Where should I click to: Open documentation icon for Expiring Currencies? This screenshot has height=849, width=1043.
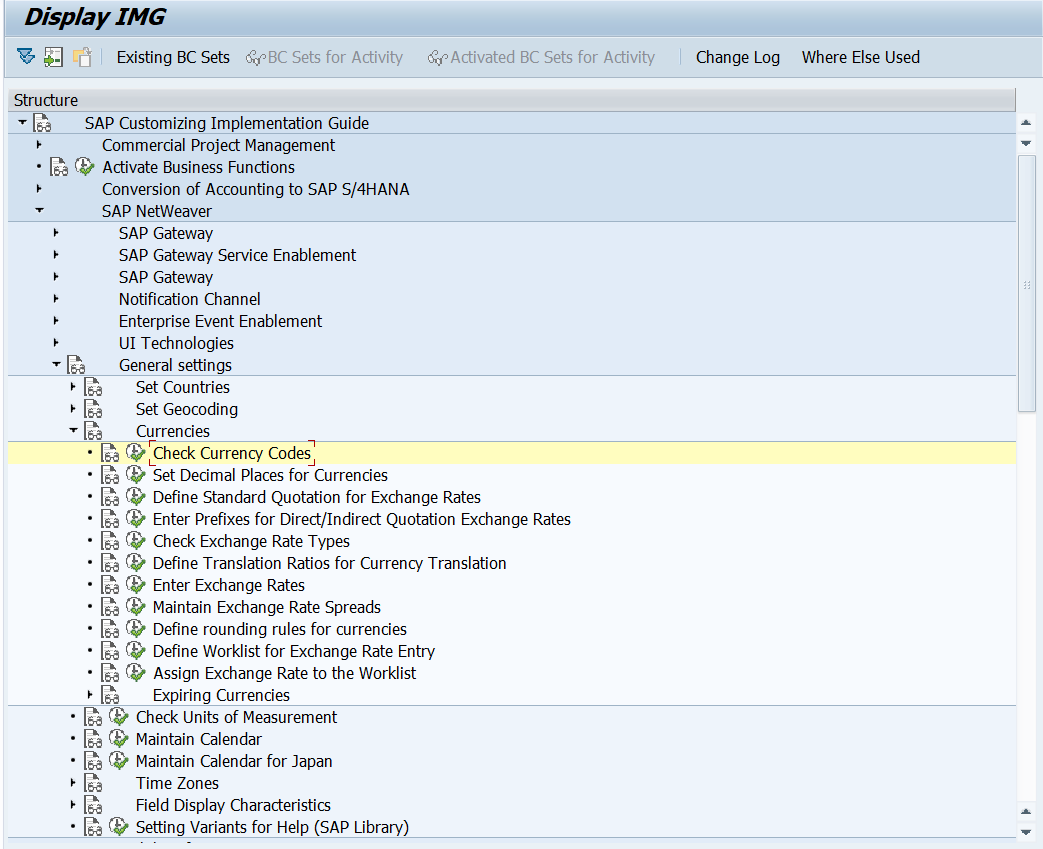110,695
